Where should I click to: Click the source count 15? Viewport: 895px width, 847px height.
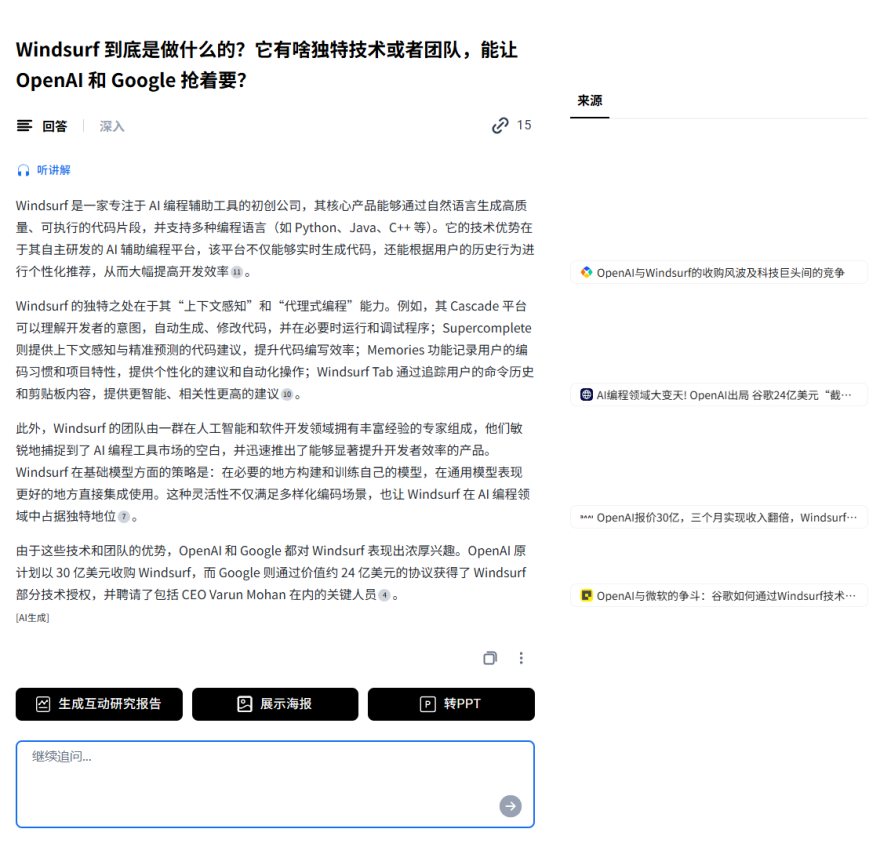[x=524, y=126]
